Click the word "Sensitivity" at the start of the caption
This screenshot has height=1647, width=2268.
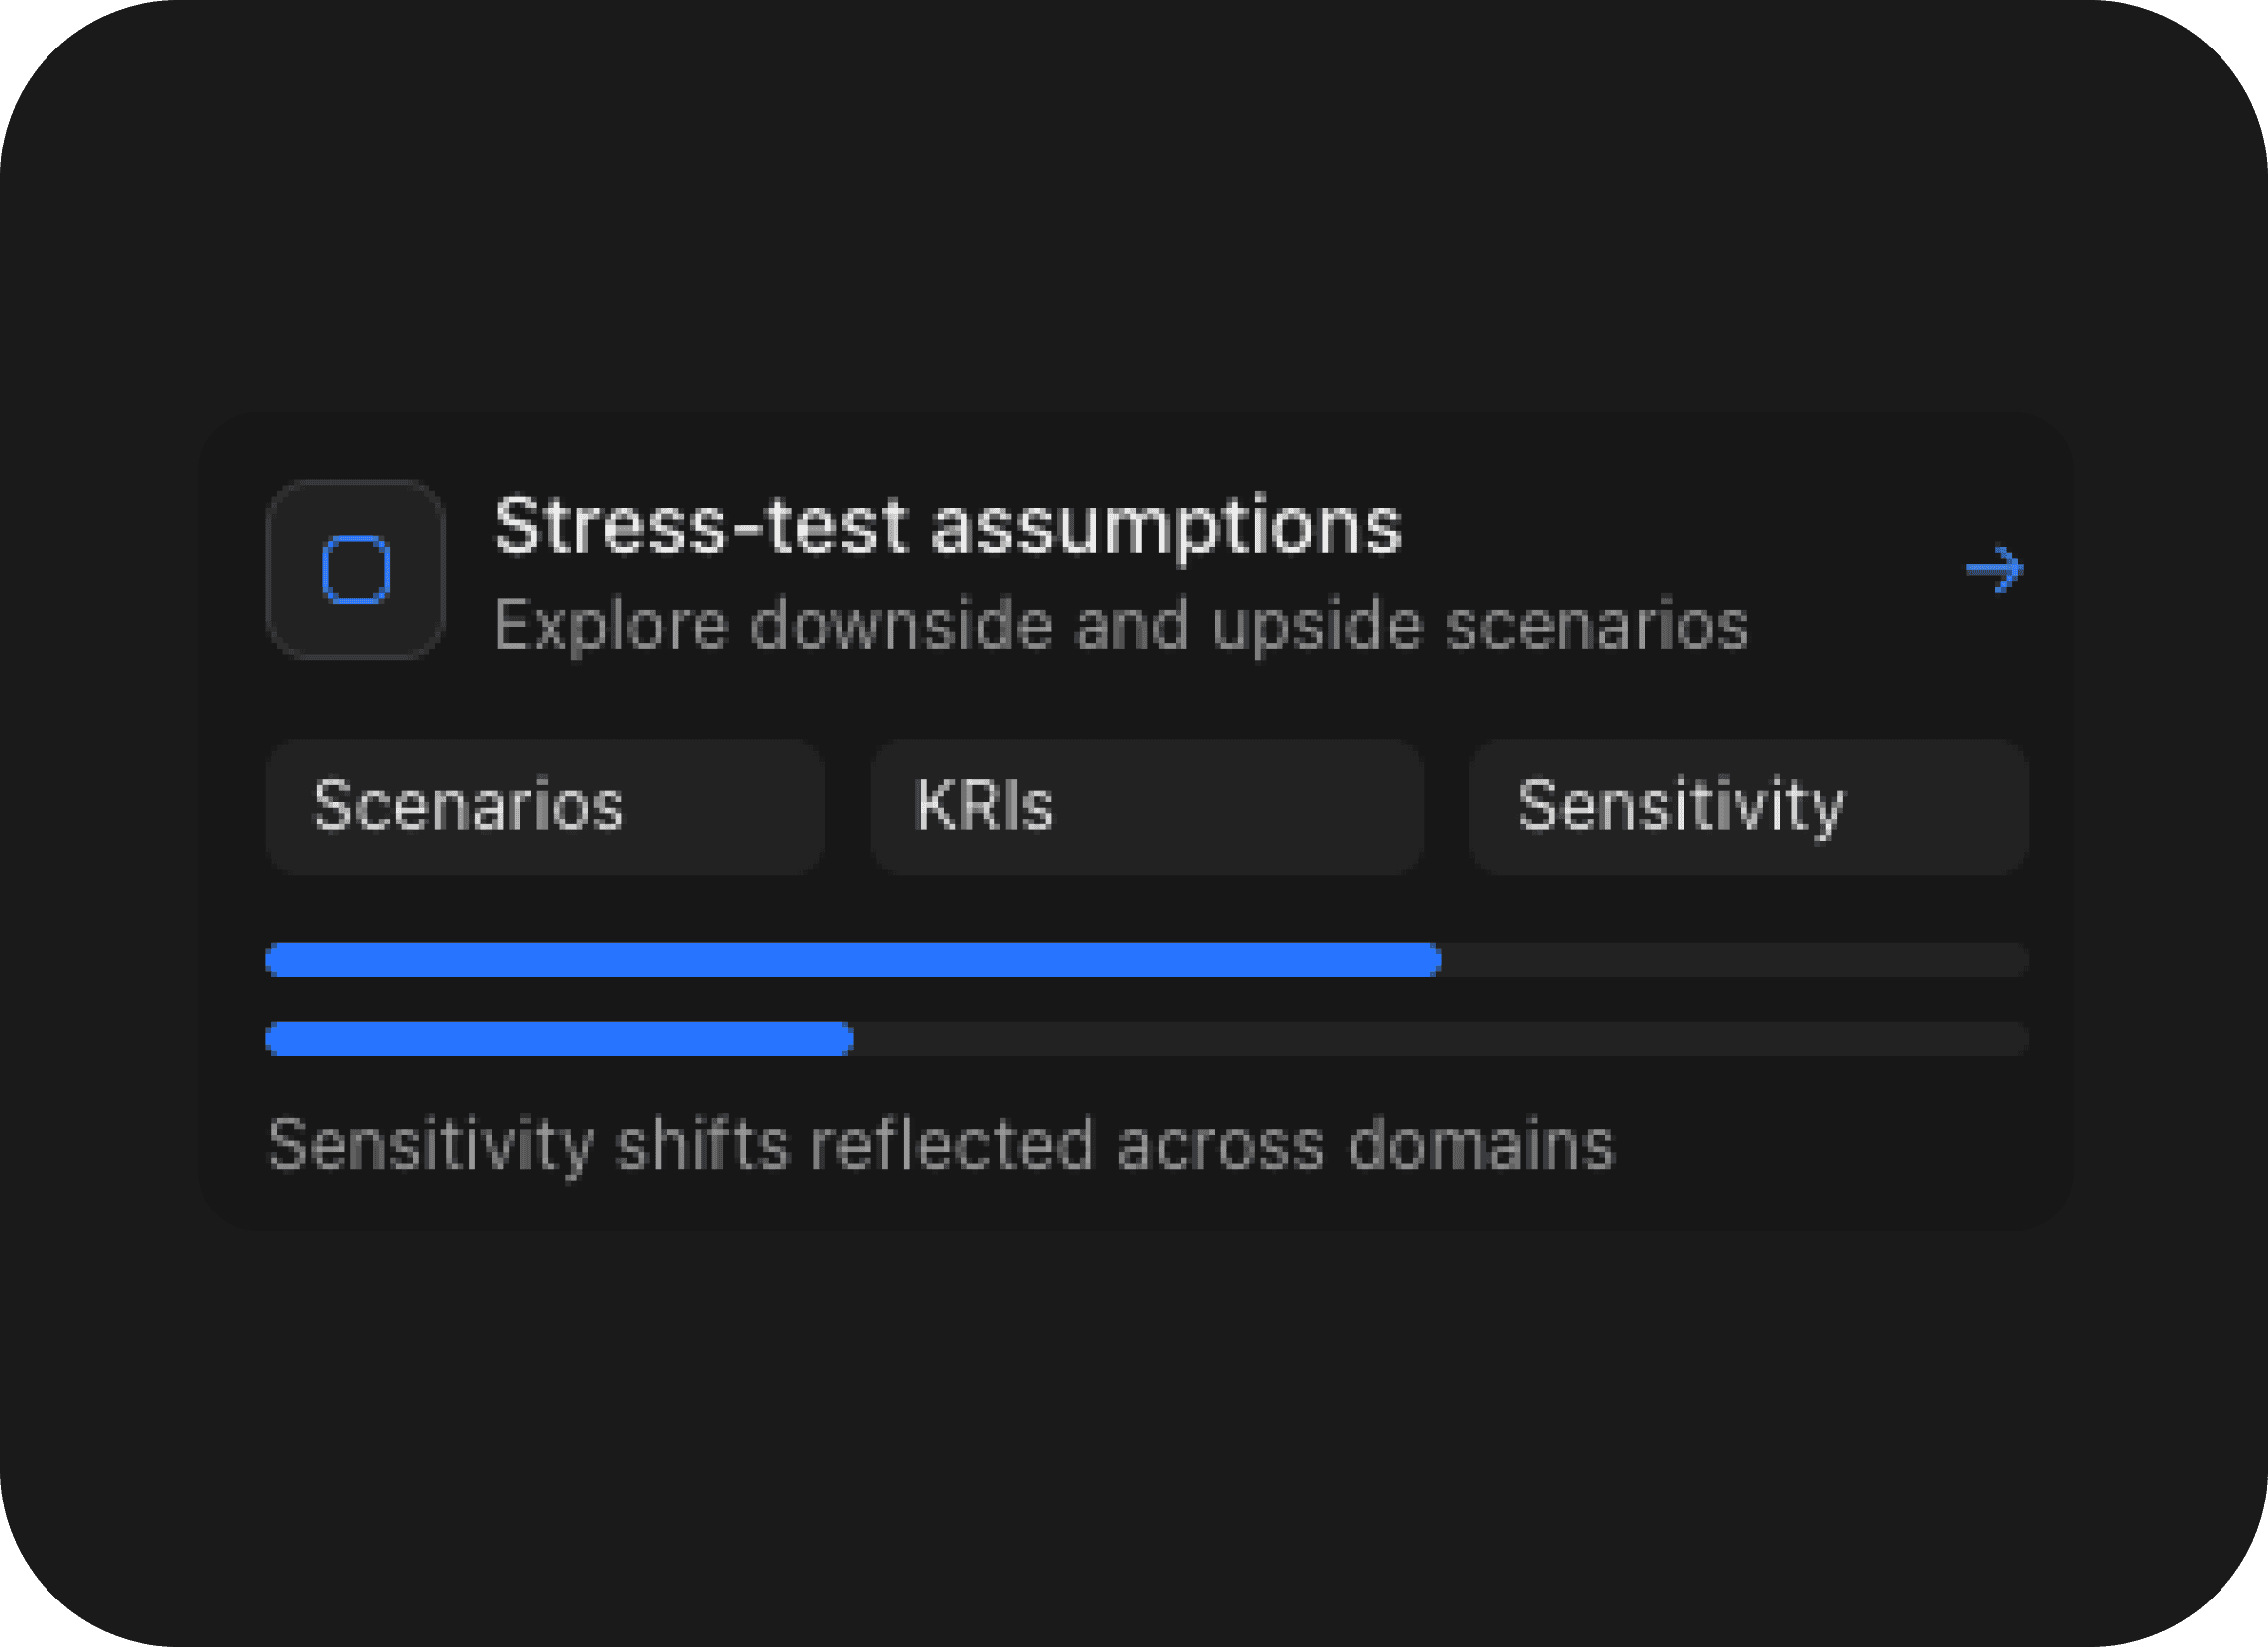click(430, 1145)
